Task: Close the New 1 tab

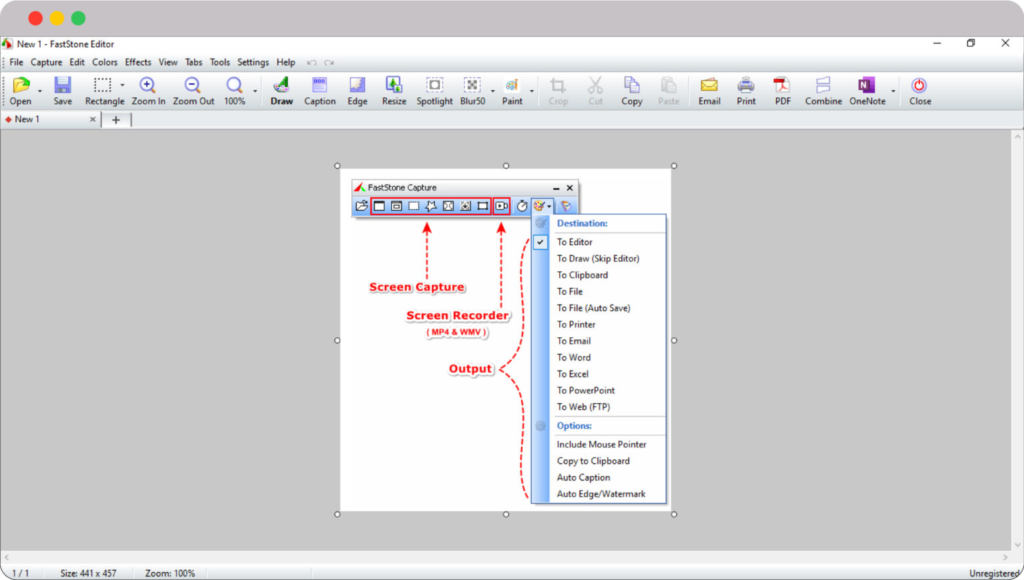Action: (x=93, y=119)
